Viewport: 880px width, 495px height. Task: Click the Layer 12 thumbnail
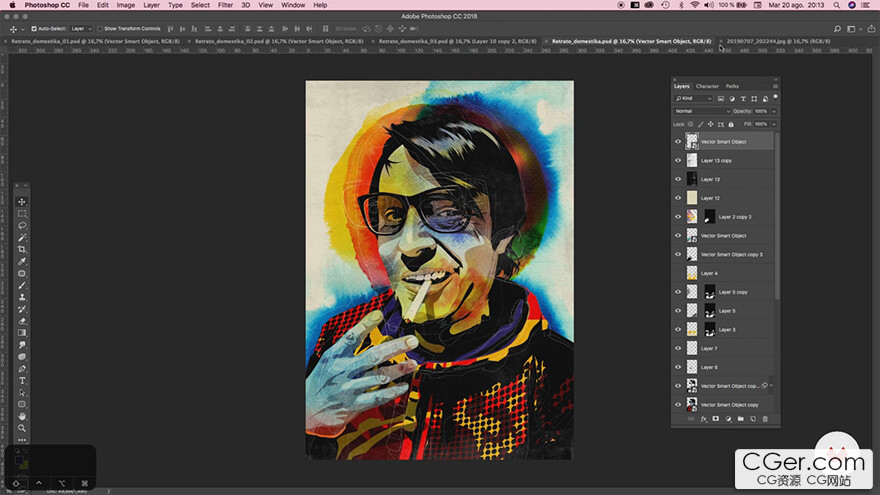[692, 198]
